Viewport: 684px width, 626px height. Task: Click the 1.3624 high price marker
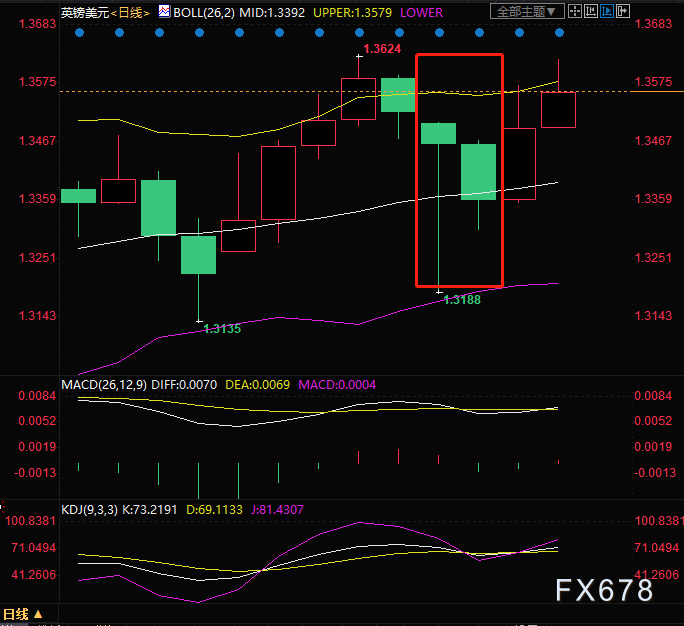point(381,48)
